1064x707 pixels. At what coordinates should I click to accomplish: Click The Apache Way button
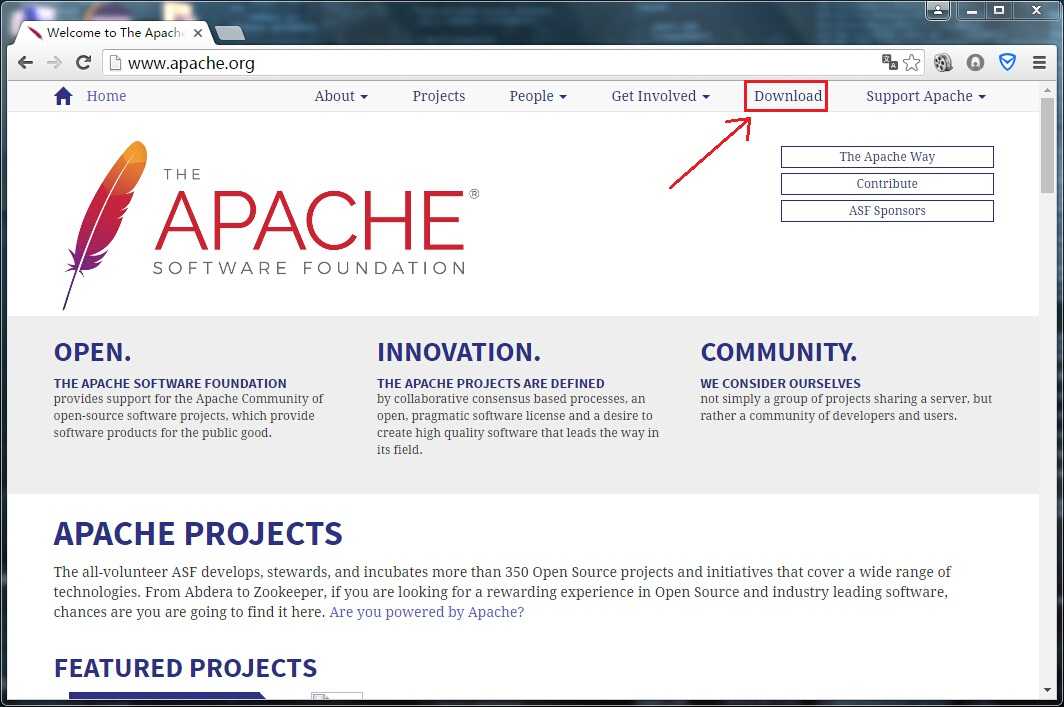[887, 157]
